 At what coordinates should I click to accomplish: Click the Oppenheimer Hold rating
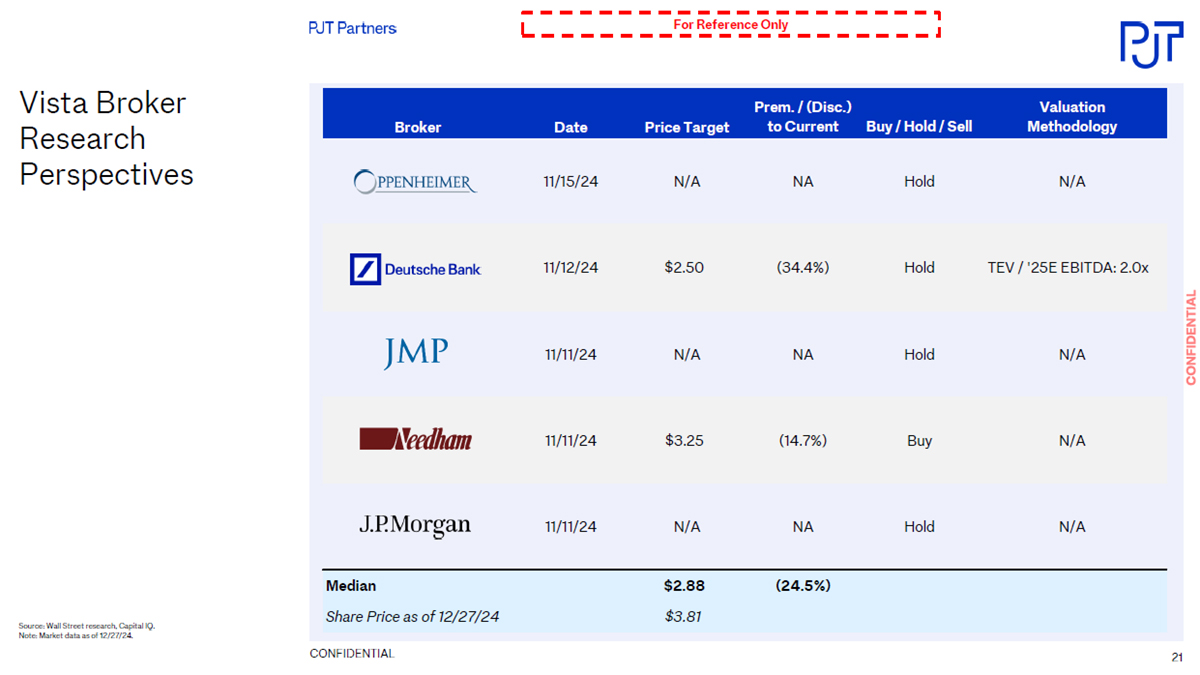pos(919,182)
